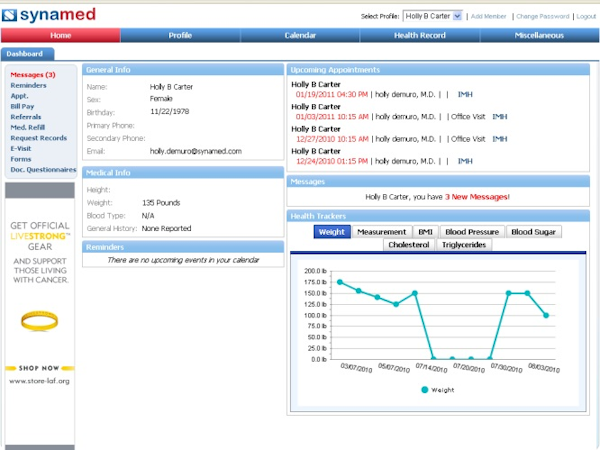Open the 01/19/2011 04:30 PM appointment
Image resolution: width=600 pixels, height=450 pixels.
click(x=332, y=94)
